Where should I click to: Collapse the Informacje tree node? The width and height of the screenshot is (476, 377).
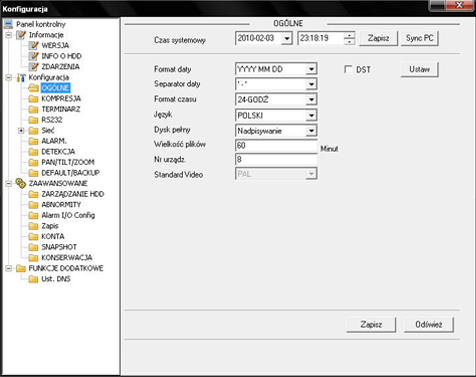(x=9, y=35)
